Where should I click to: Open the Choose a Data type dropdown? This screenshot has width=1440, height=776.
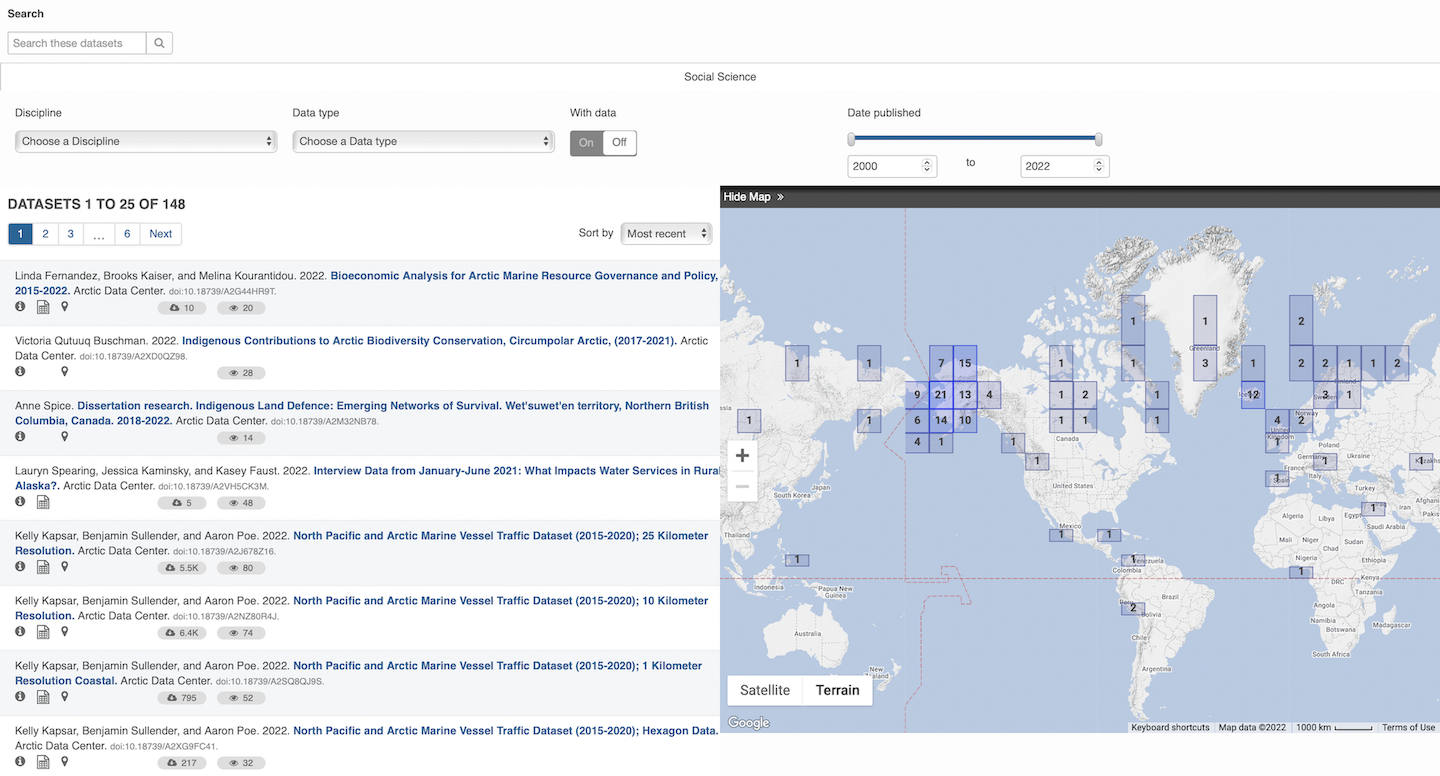tap(422, 141)
